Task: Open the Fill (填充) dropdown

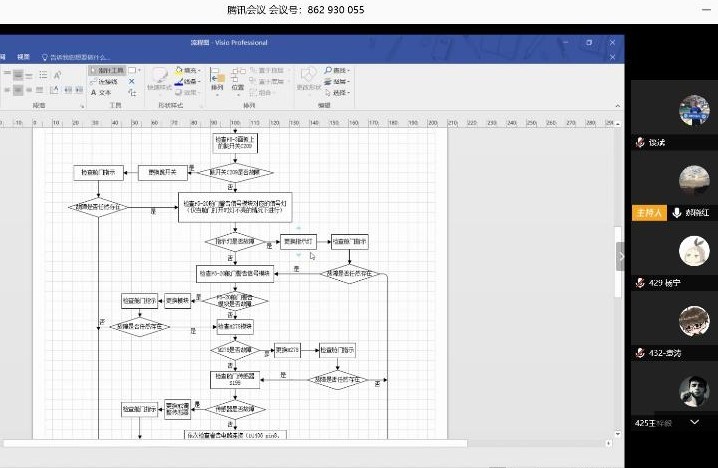Action: point(190,71)
